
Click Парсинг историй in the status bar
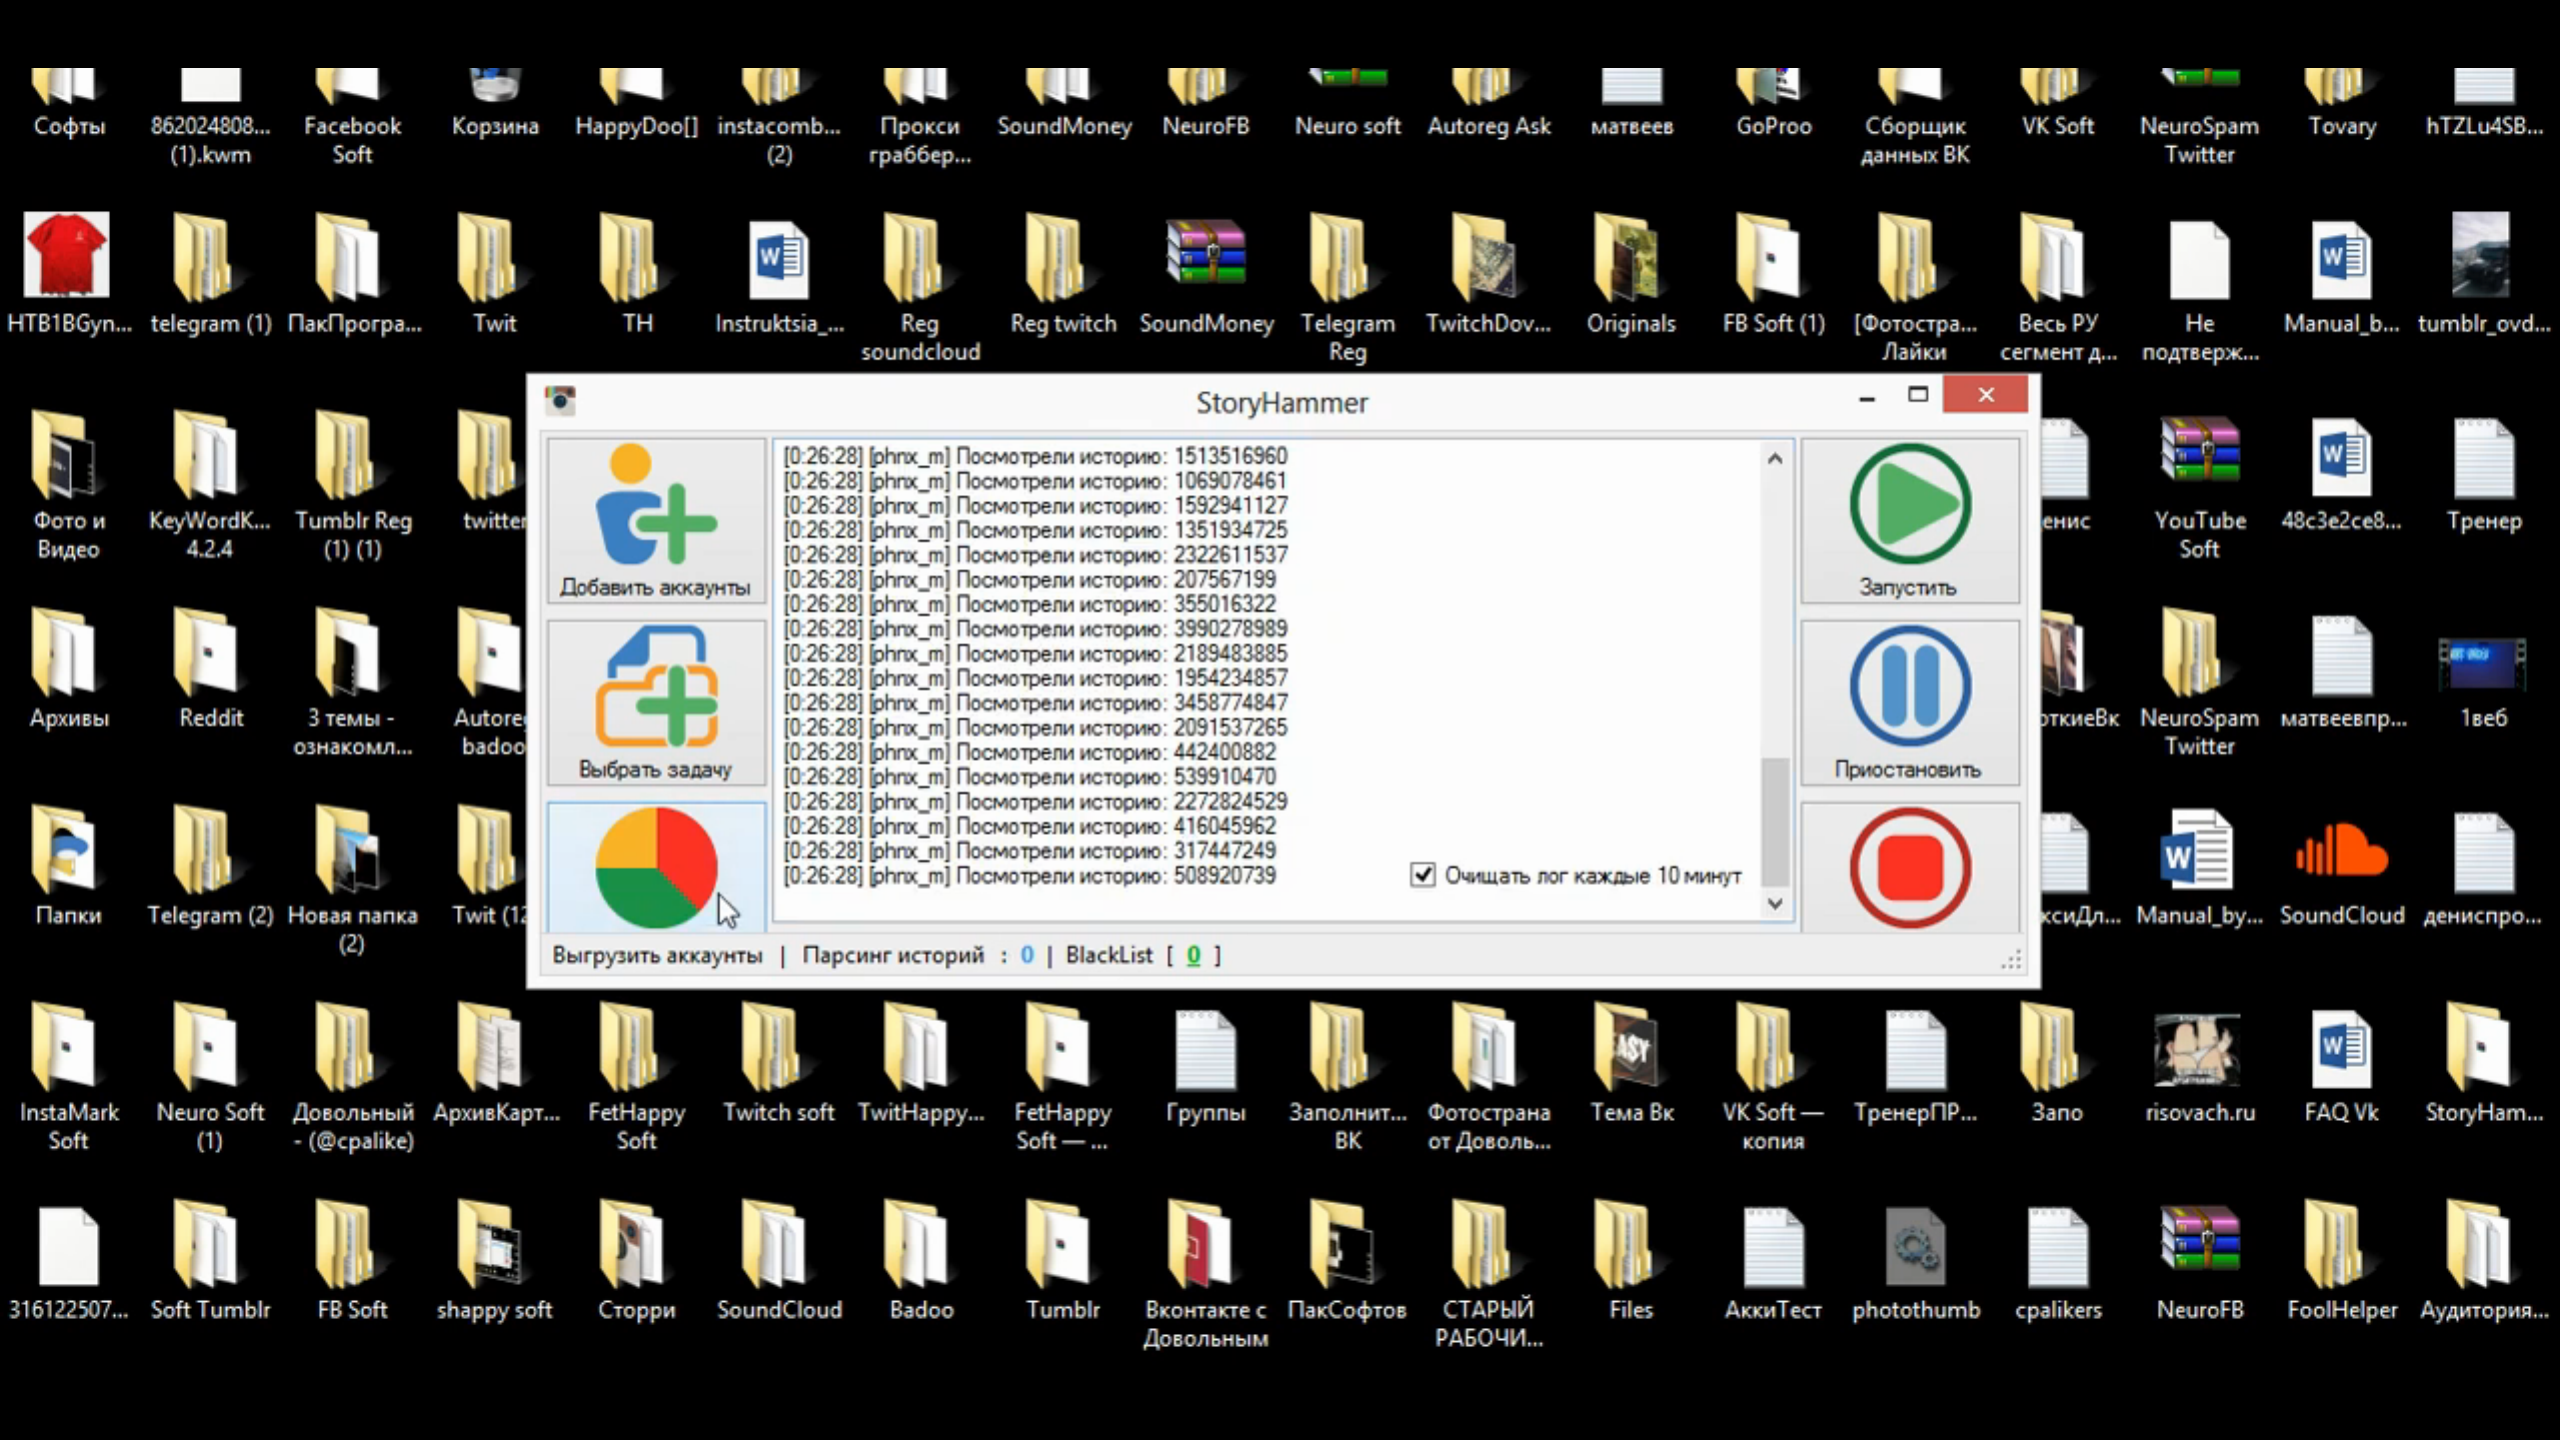[893, 955]
